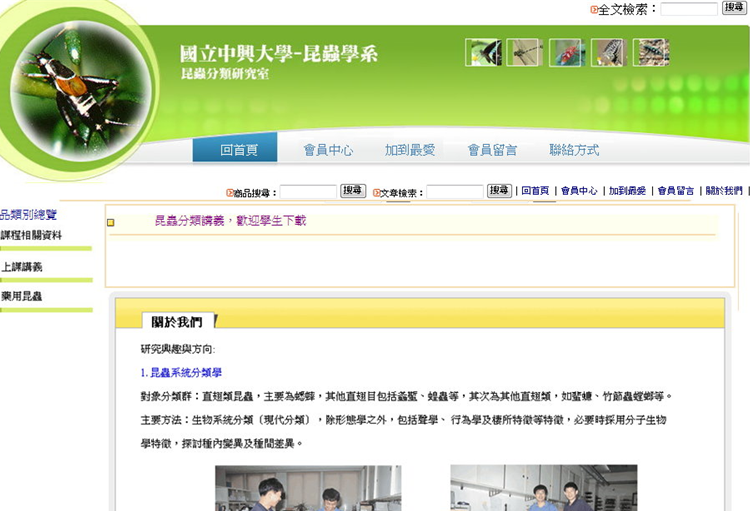Click the left laboratory photo
Image resolution: width=750 pixels, height=511 pixels.
(x=308, y=488)
